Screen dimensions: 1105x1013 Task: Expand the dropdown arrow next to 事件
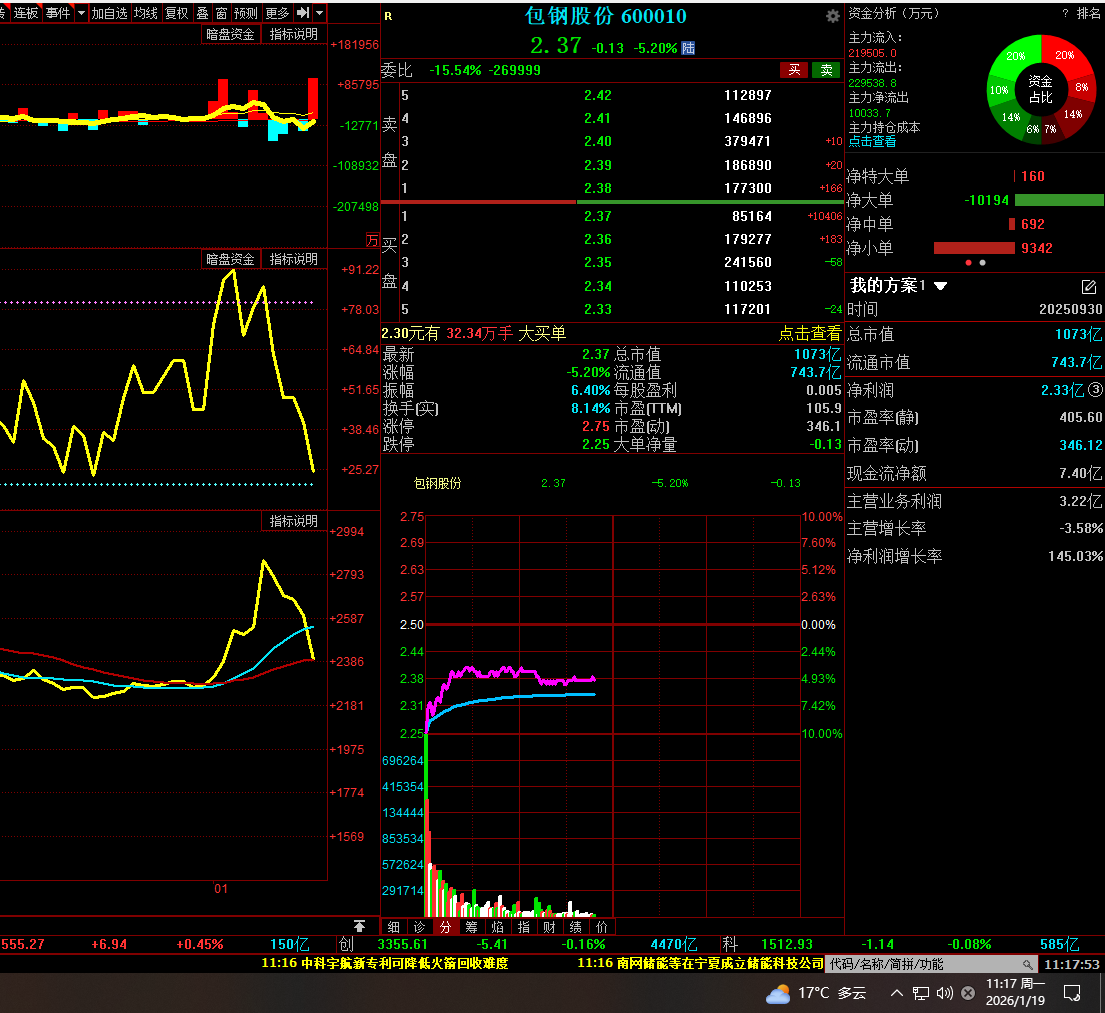pos(81,13)
